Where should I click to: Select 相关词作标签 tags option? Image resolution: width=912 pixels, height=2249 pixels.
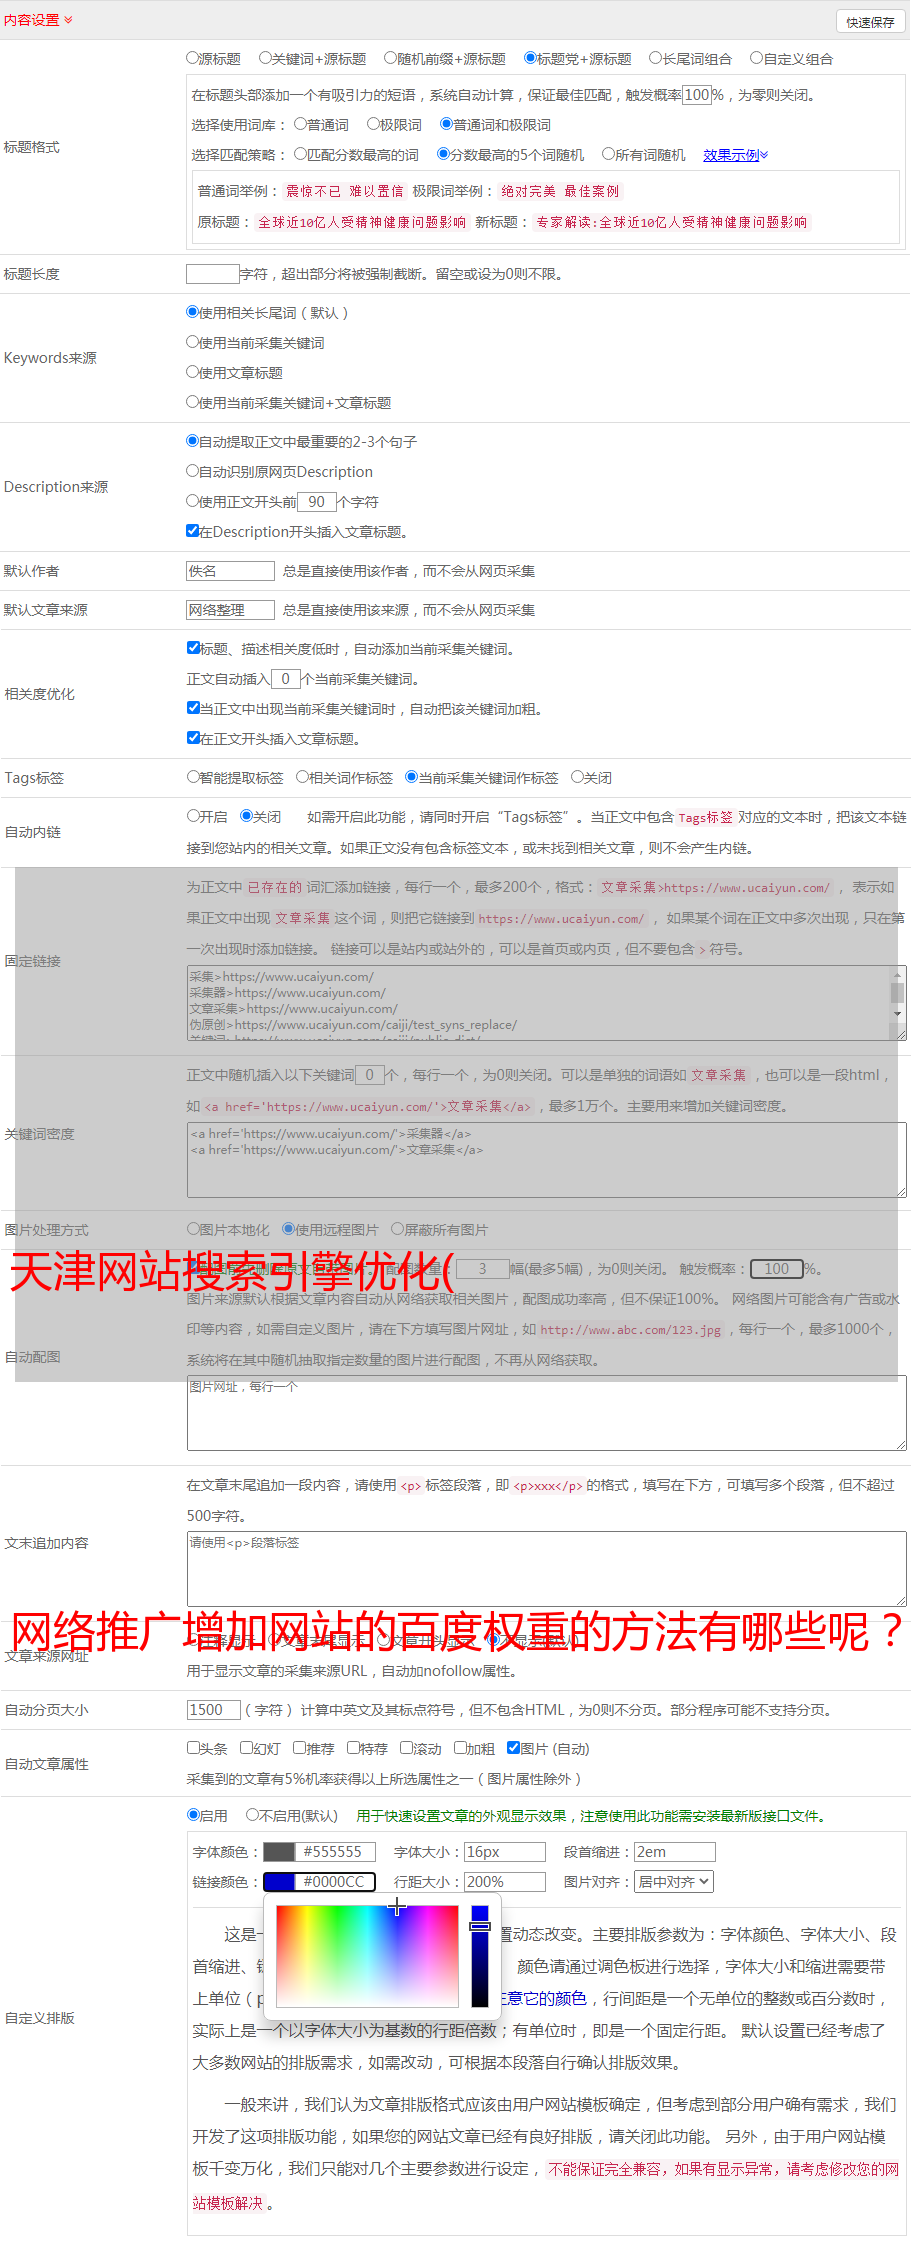coord(302,777)
